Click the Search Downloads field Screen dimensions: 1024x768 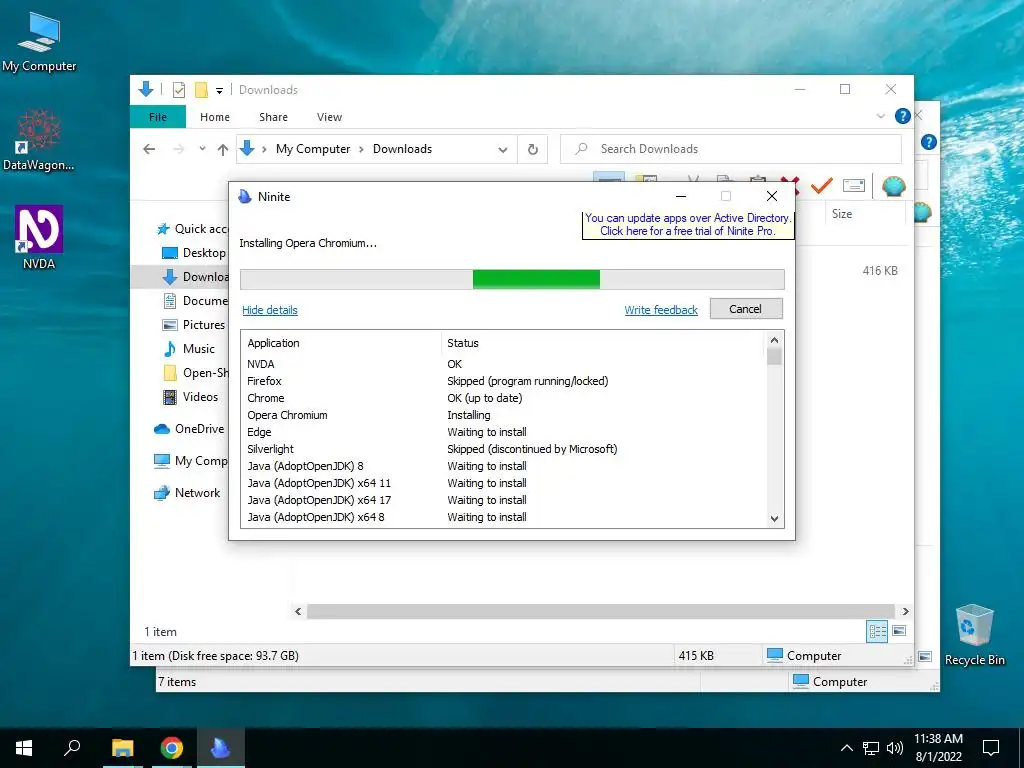coord(731,149)
